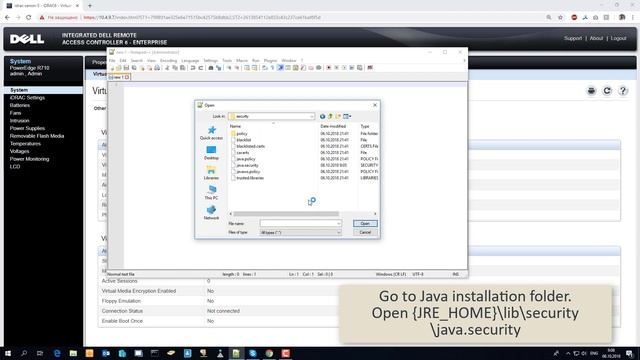Image resolution: width=640 pixels, height=360 pixels.
Task: Click the Zoom out icon in Notepad++ toolbar
Action: [237, 68]
